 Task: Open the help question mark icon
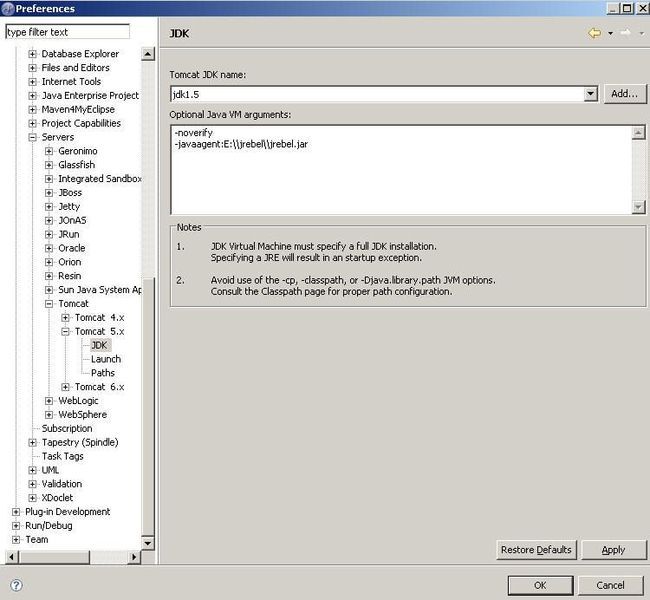[16, 585]
